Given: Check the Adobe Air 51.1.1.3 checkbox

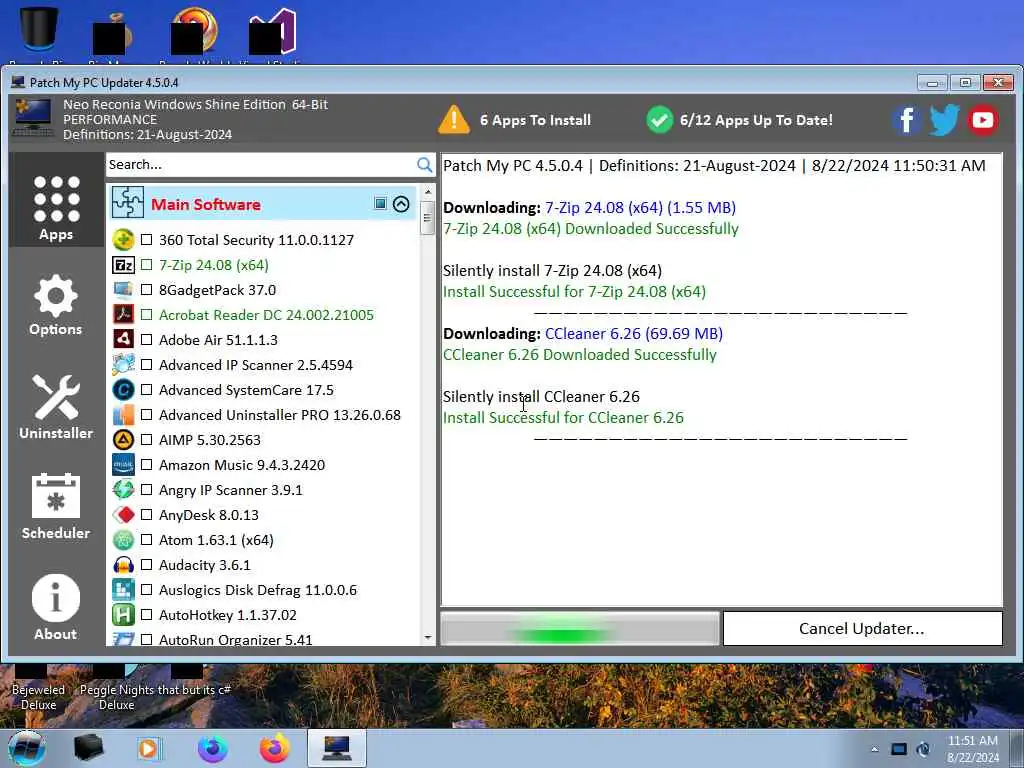Looking at the screenshot, I should [147, 340].
